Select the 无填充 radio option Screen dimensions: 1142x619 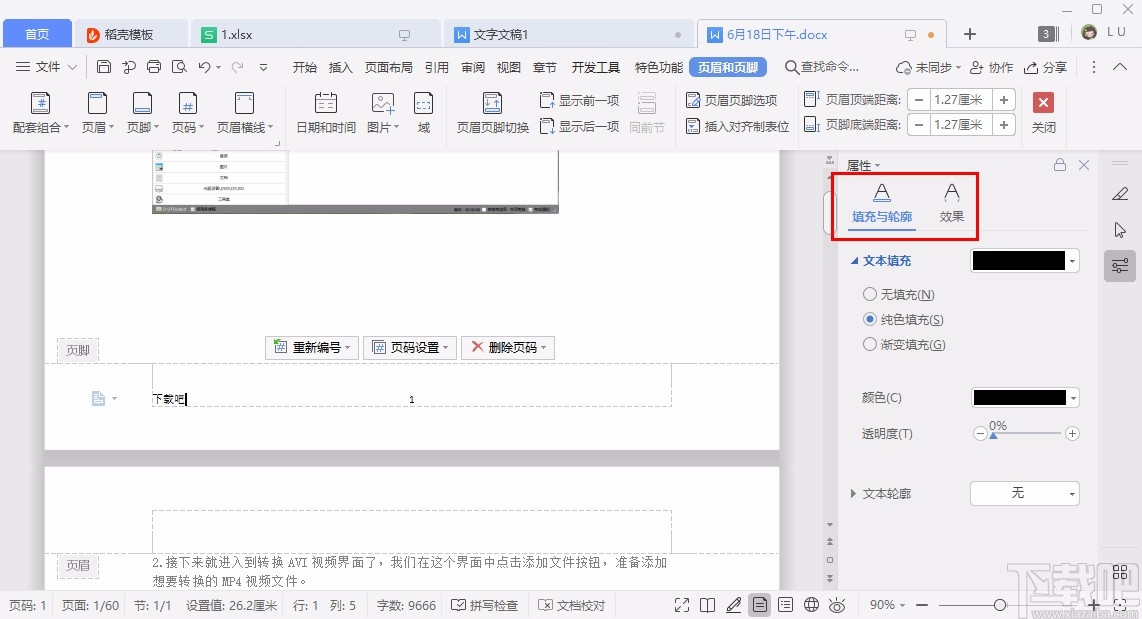[870, 295]
